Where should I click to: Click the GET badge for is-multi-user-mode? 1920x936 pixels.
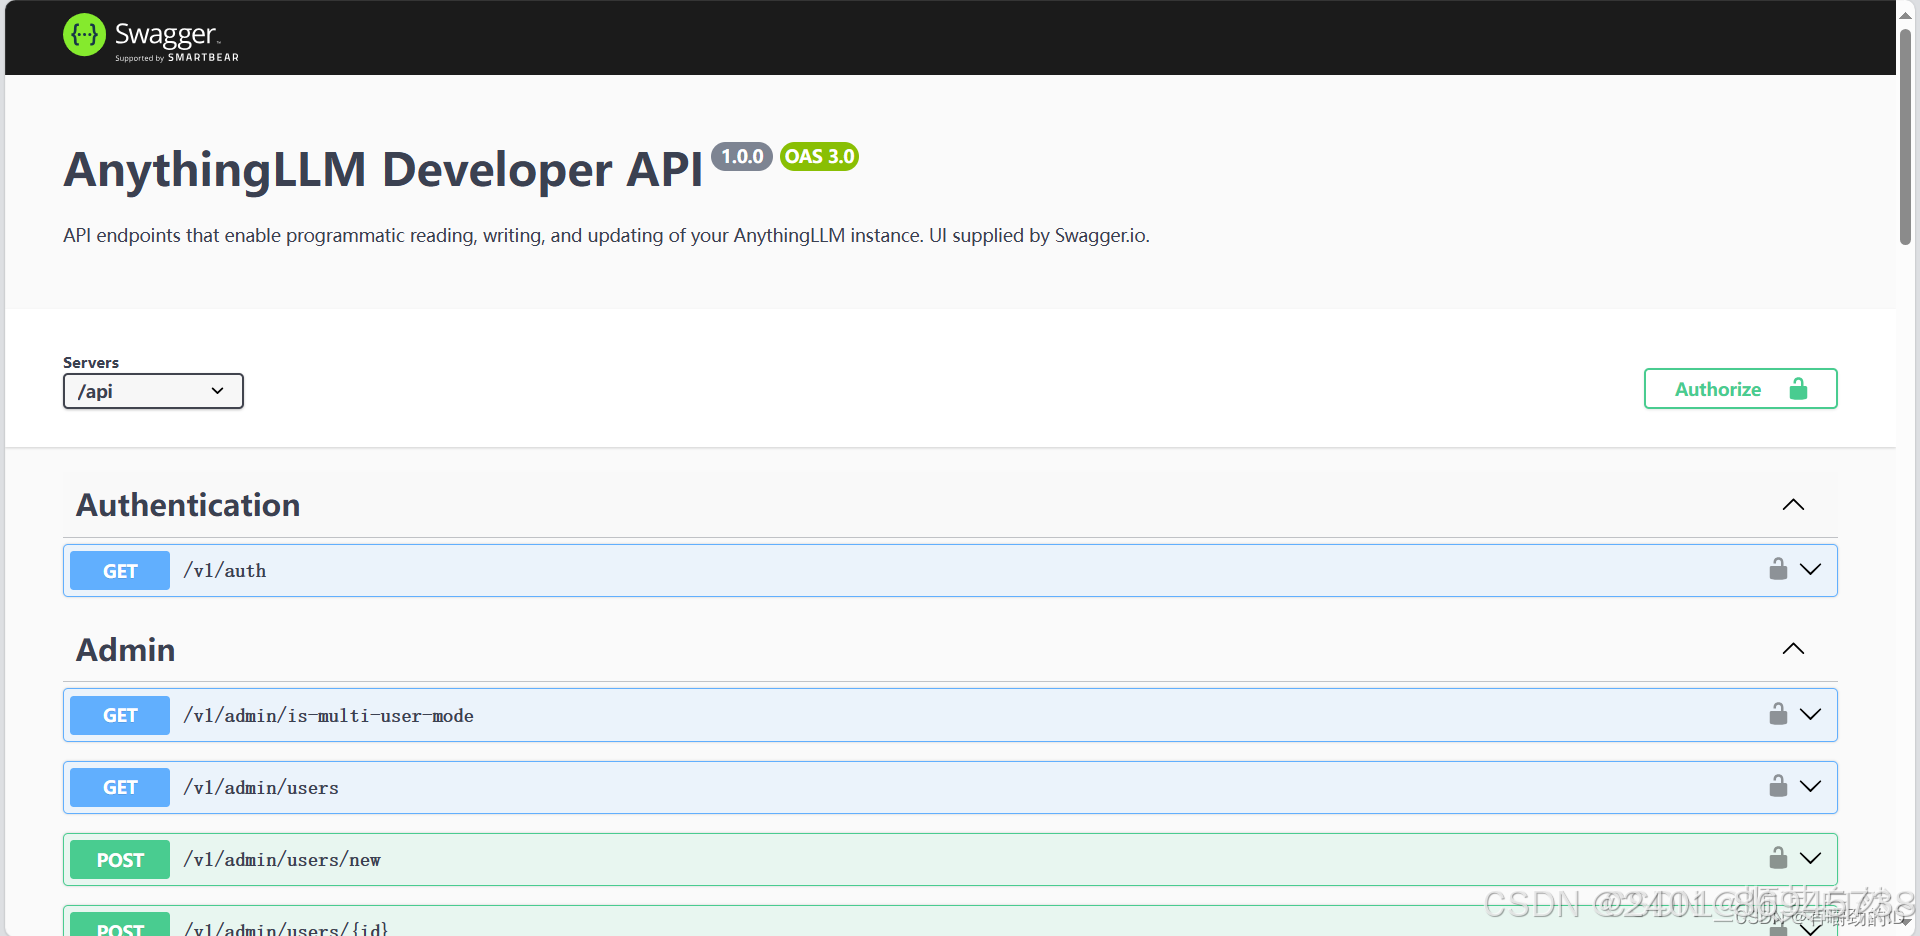(120, 715)
